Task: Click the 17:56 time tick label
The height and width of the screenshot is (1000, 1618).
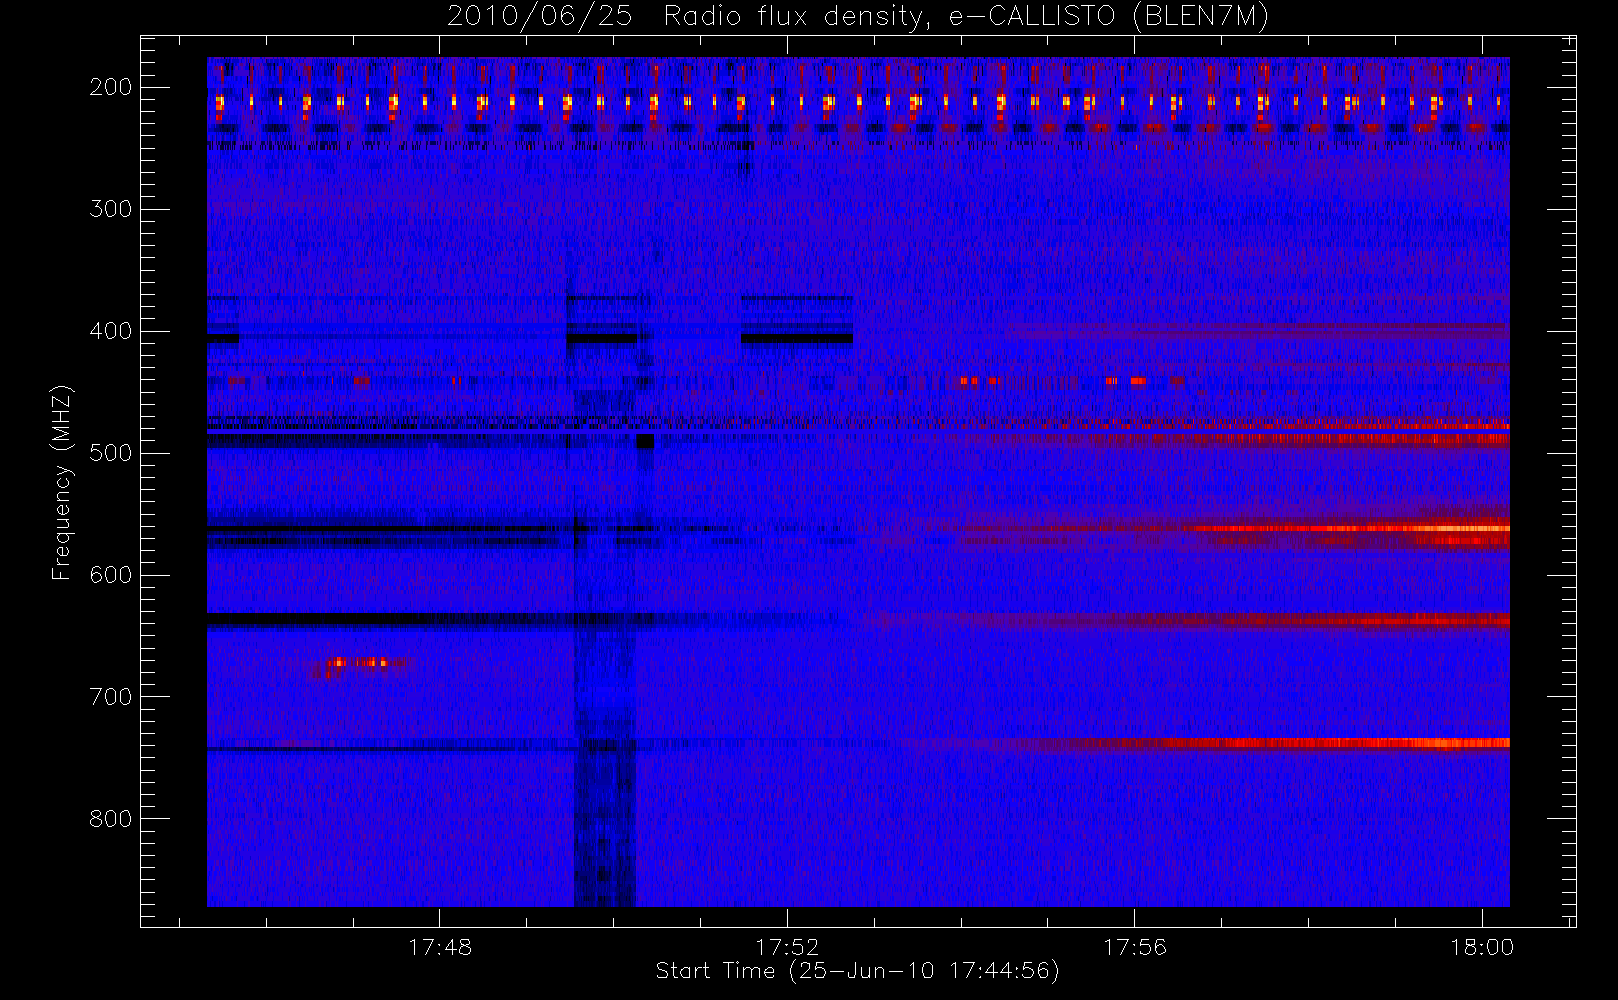Action: click(1135, 947)
